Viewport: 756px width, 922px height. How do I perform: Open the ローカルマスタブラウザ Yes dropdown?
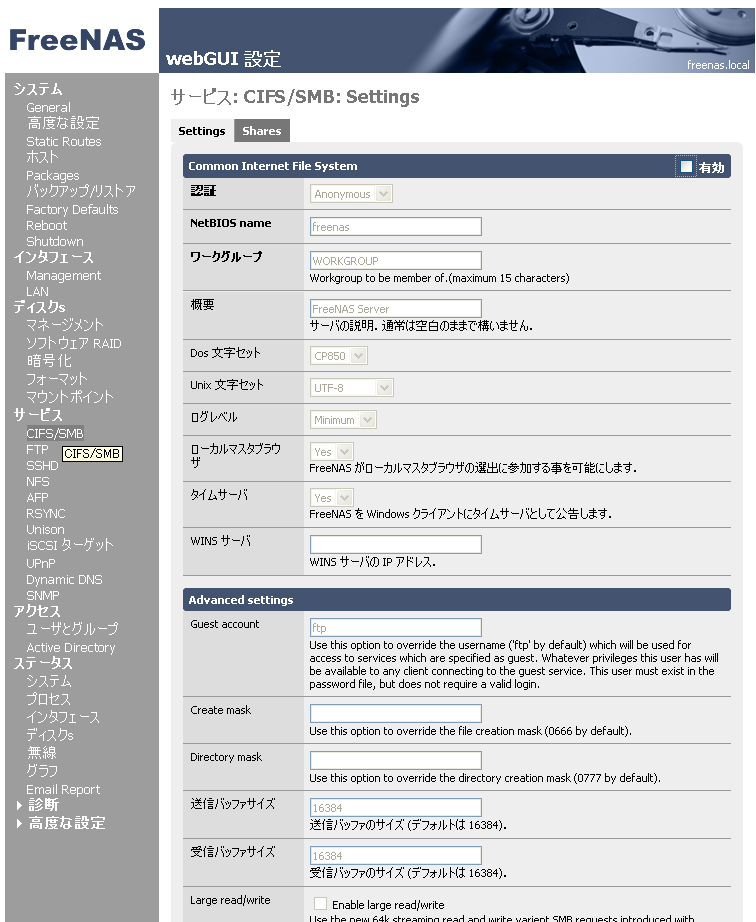coord(332,452)
